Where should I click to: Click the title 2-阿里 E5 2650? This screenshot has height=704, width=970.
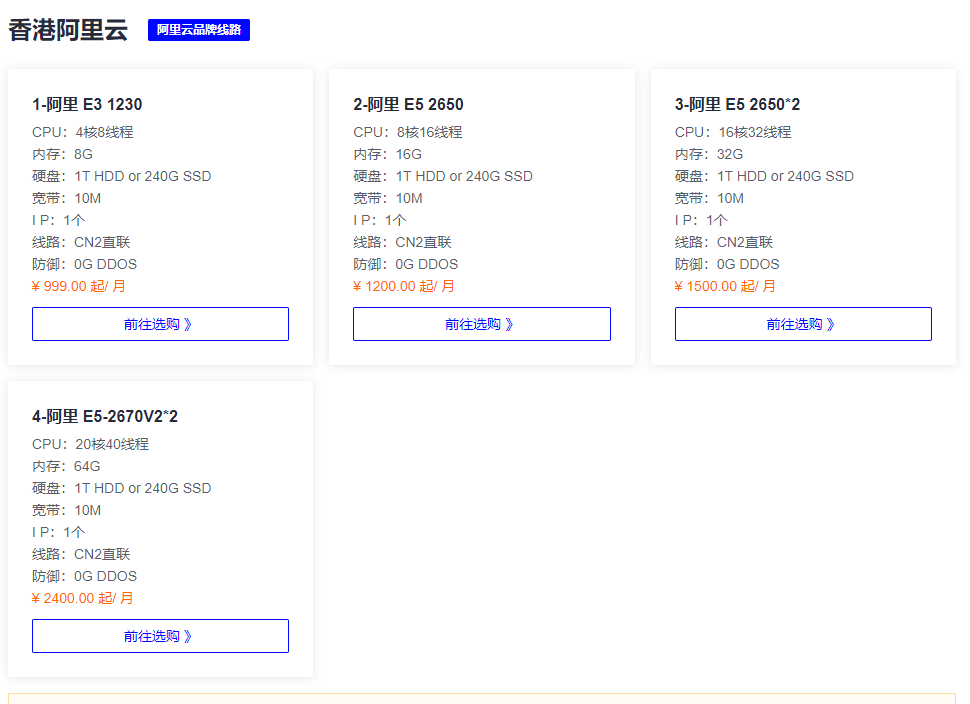pos(408,104)
